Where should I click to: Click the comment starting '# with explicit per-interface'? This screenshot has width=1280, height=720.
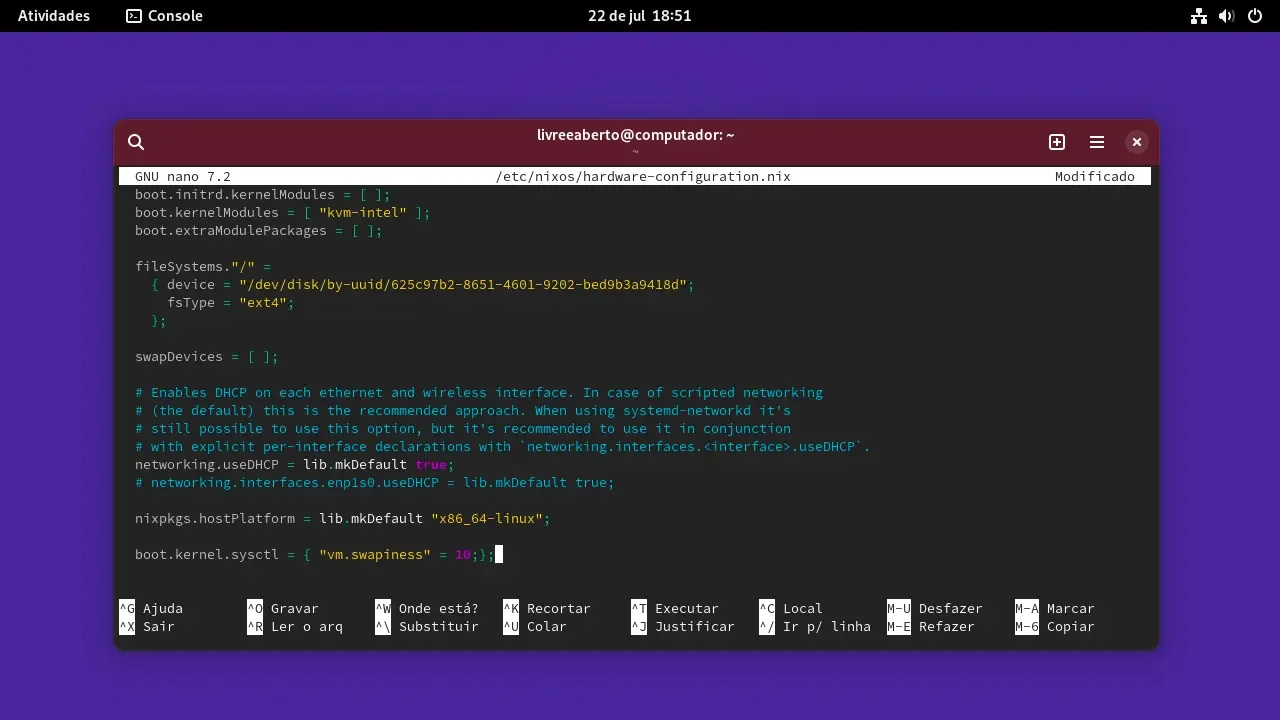503,446
